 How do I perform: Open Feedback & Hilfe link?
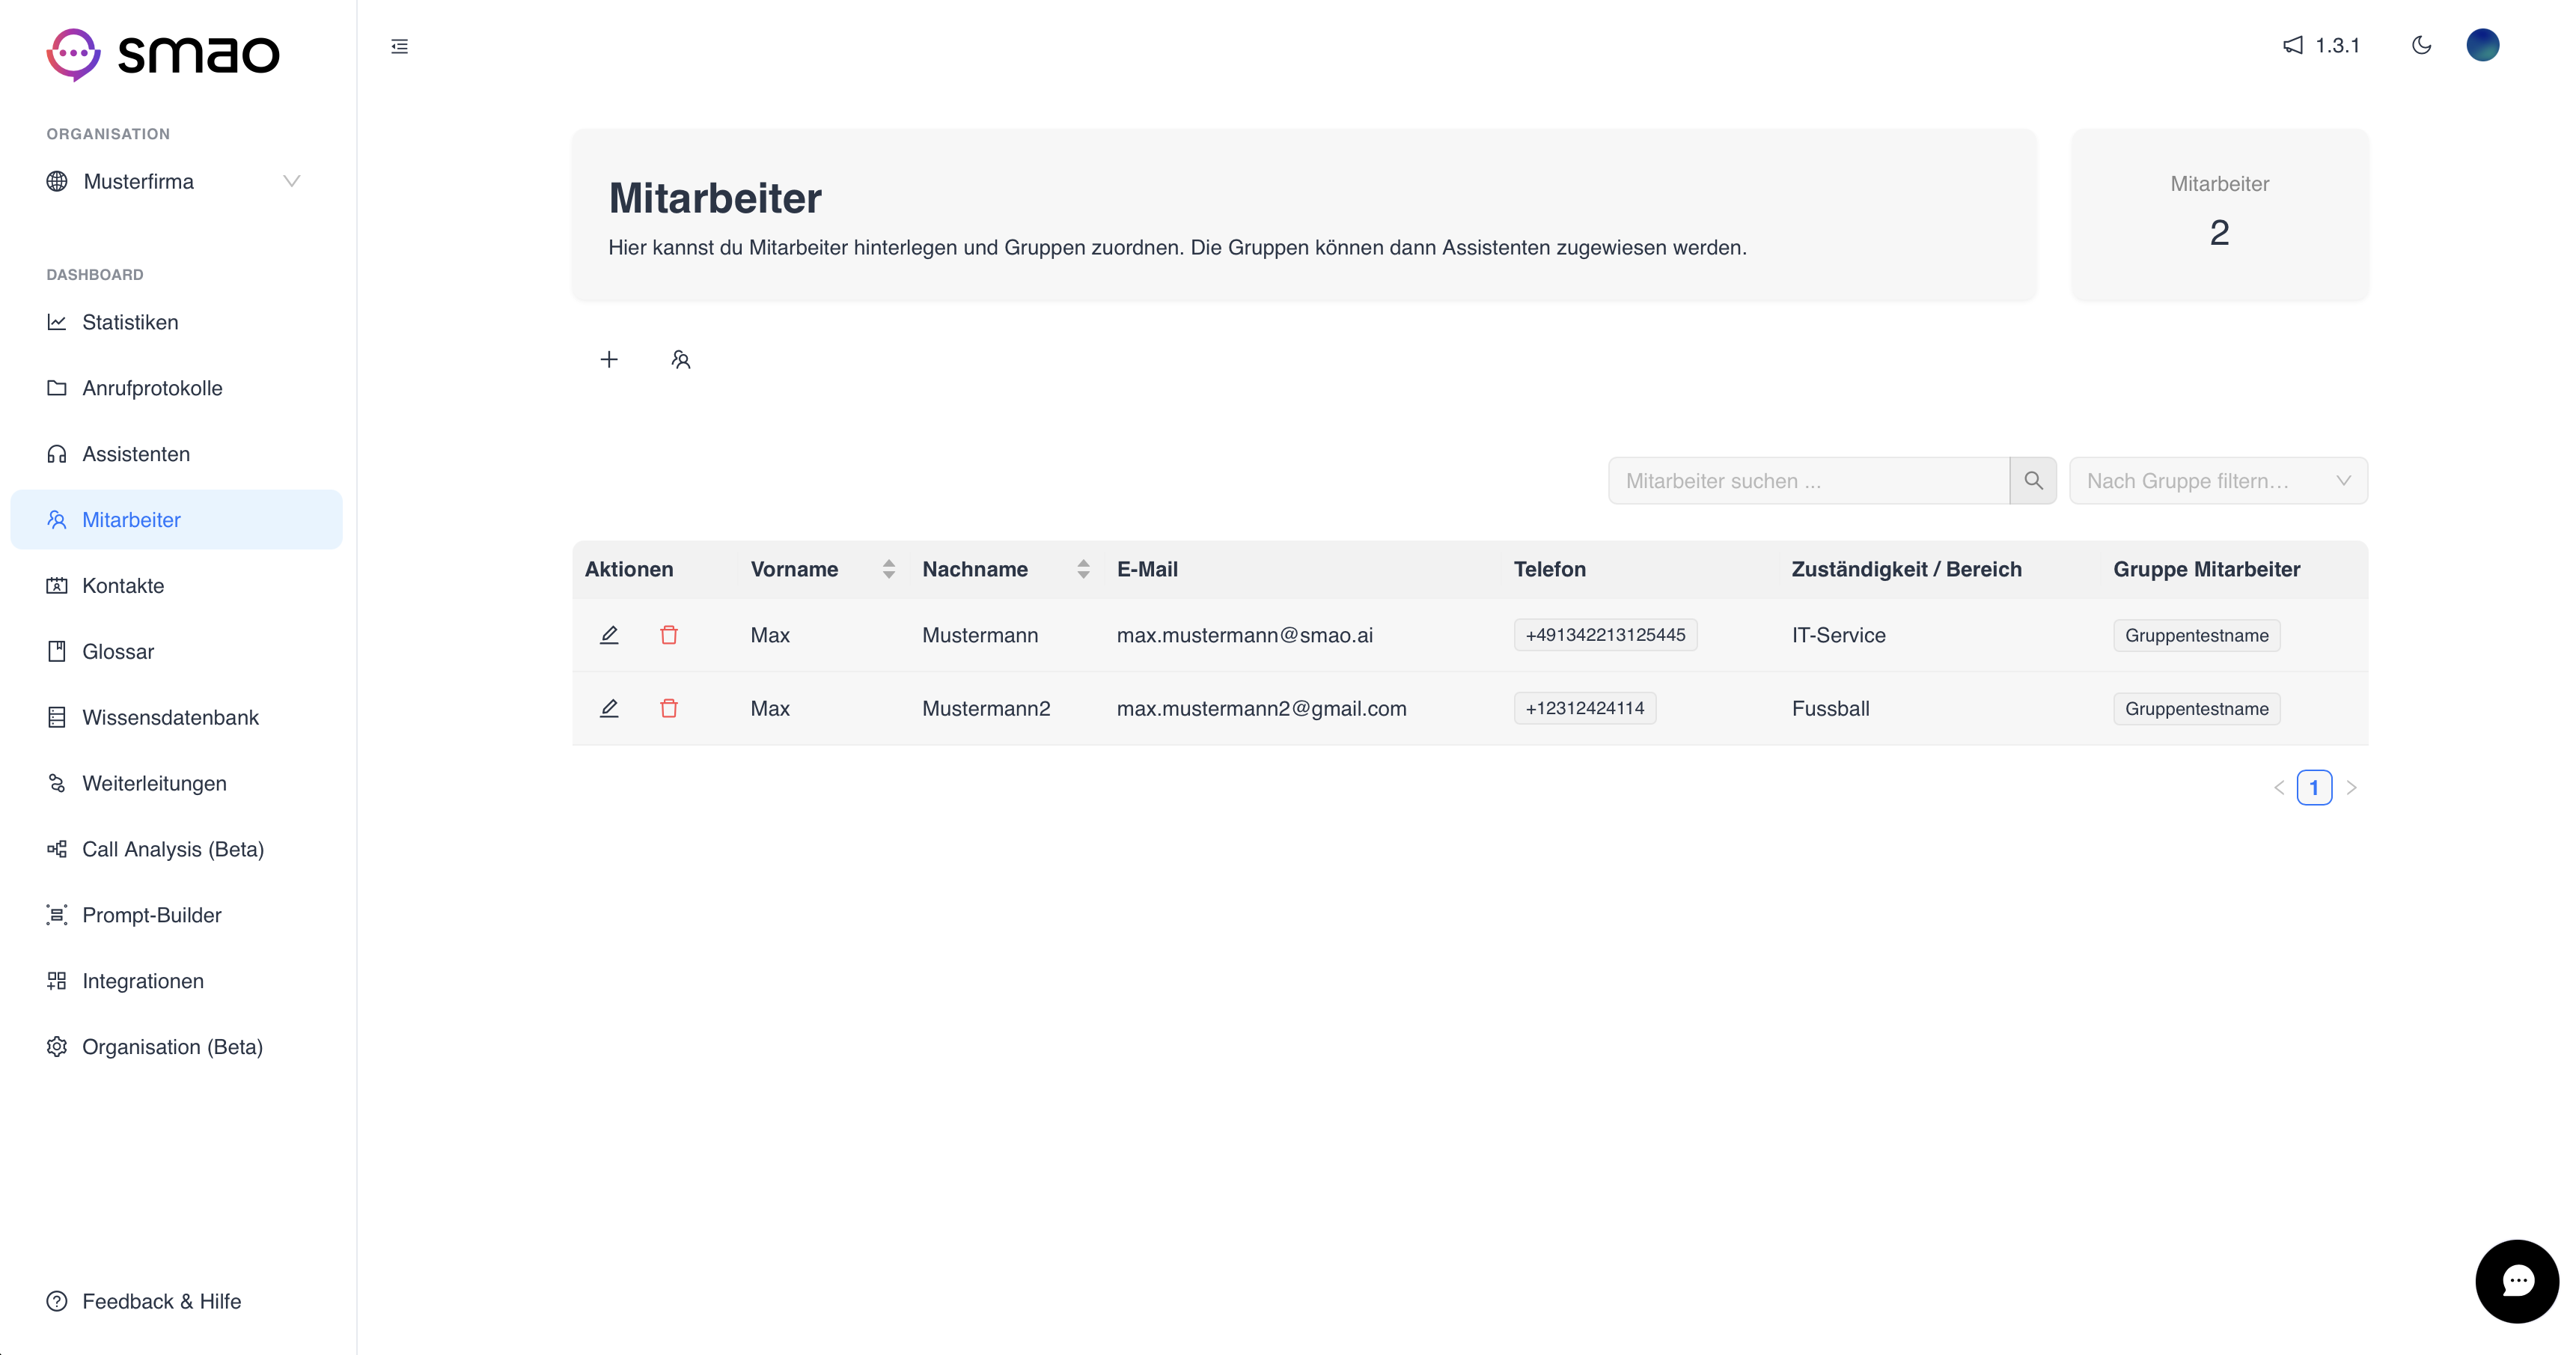[x=161, y=1301]
